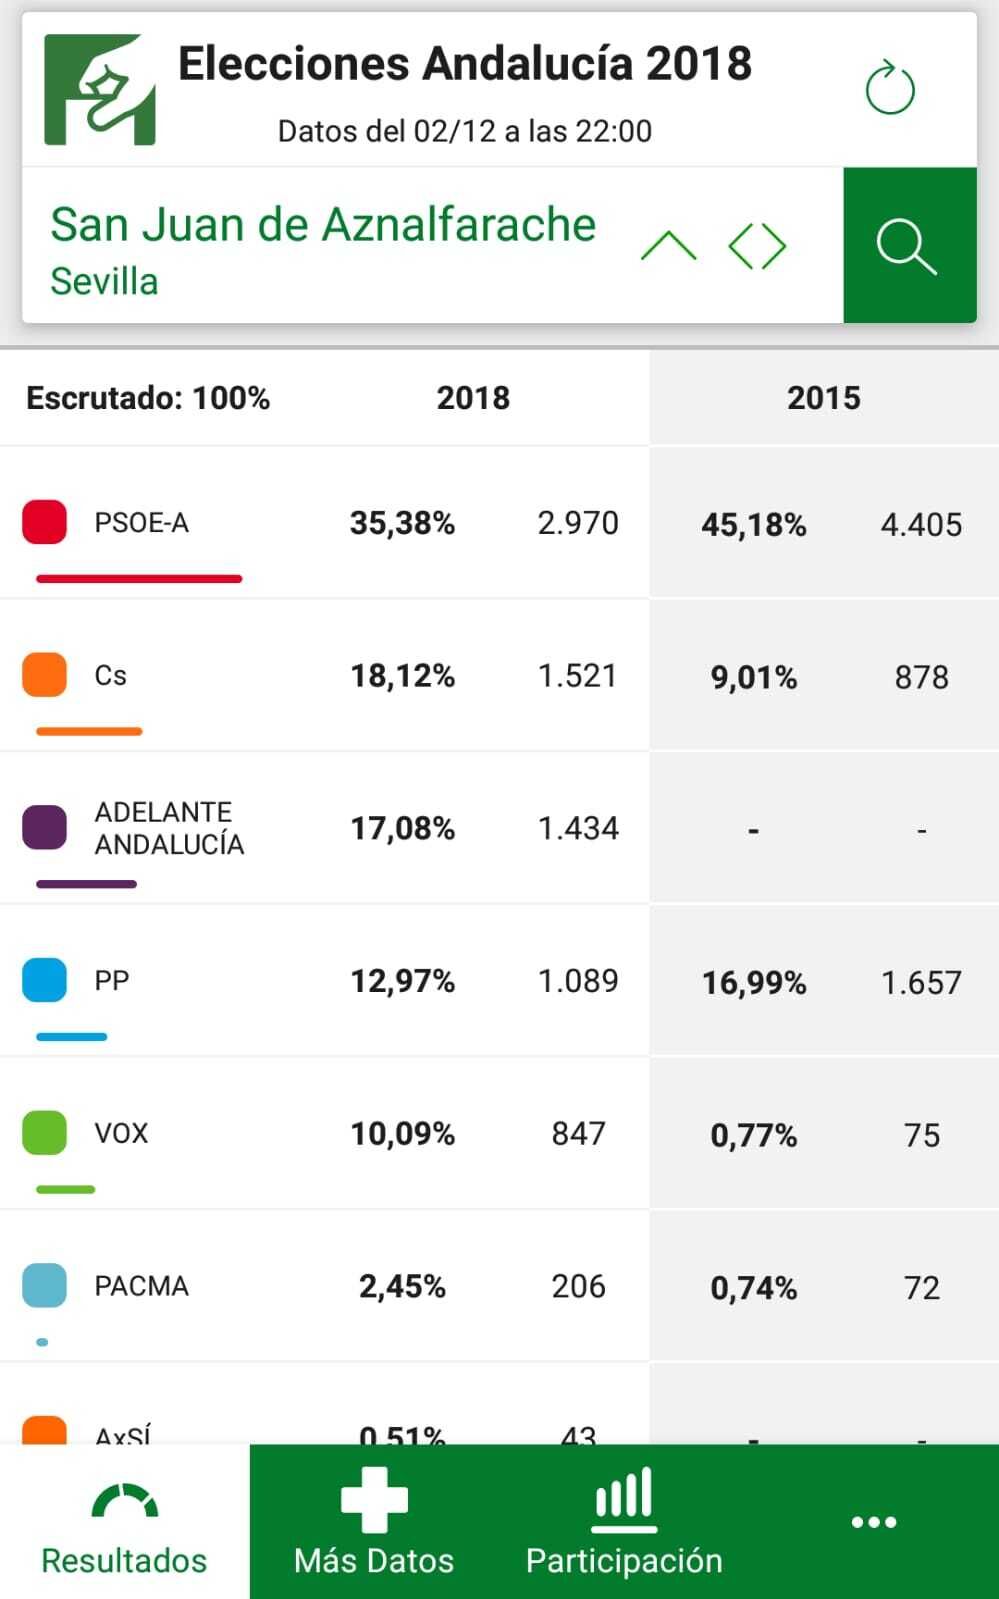Click the Junta de Andalucía logo
Screen dimensions: 999x1599
[99, 90]
